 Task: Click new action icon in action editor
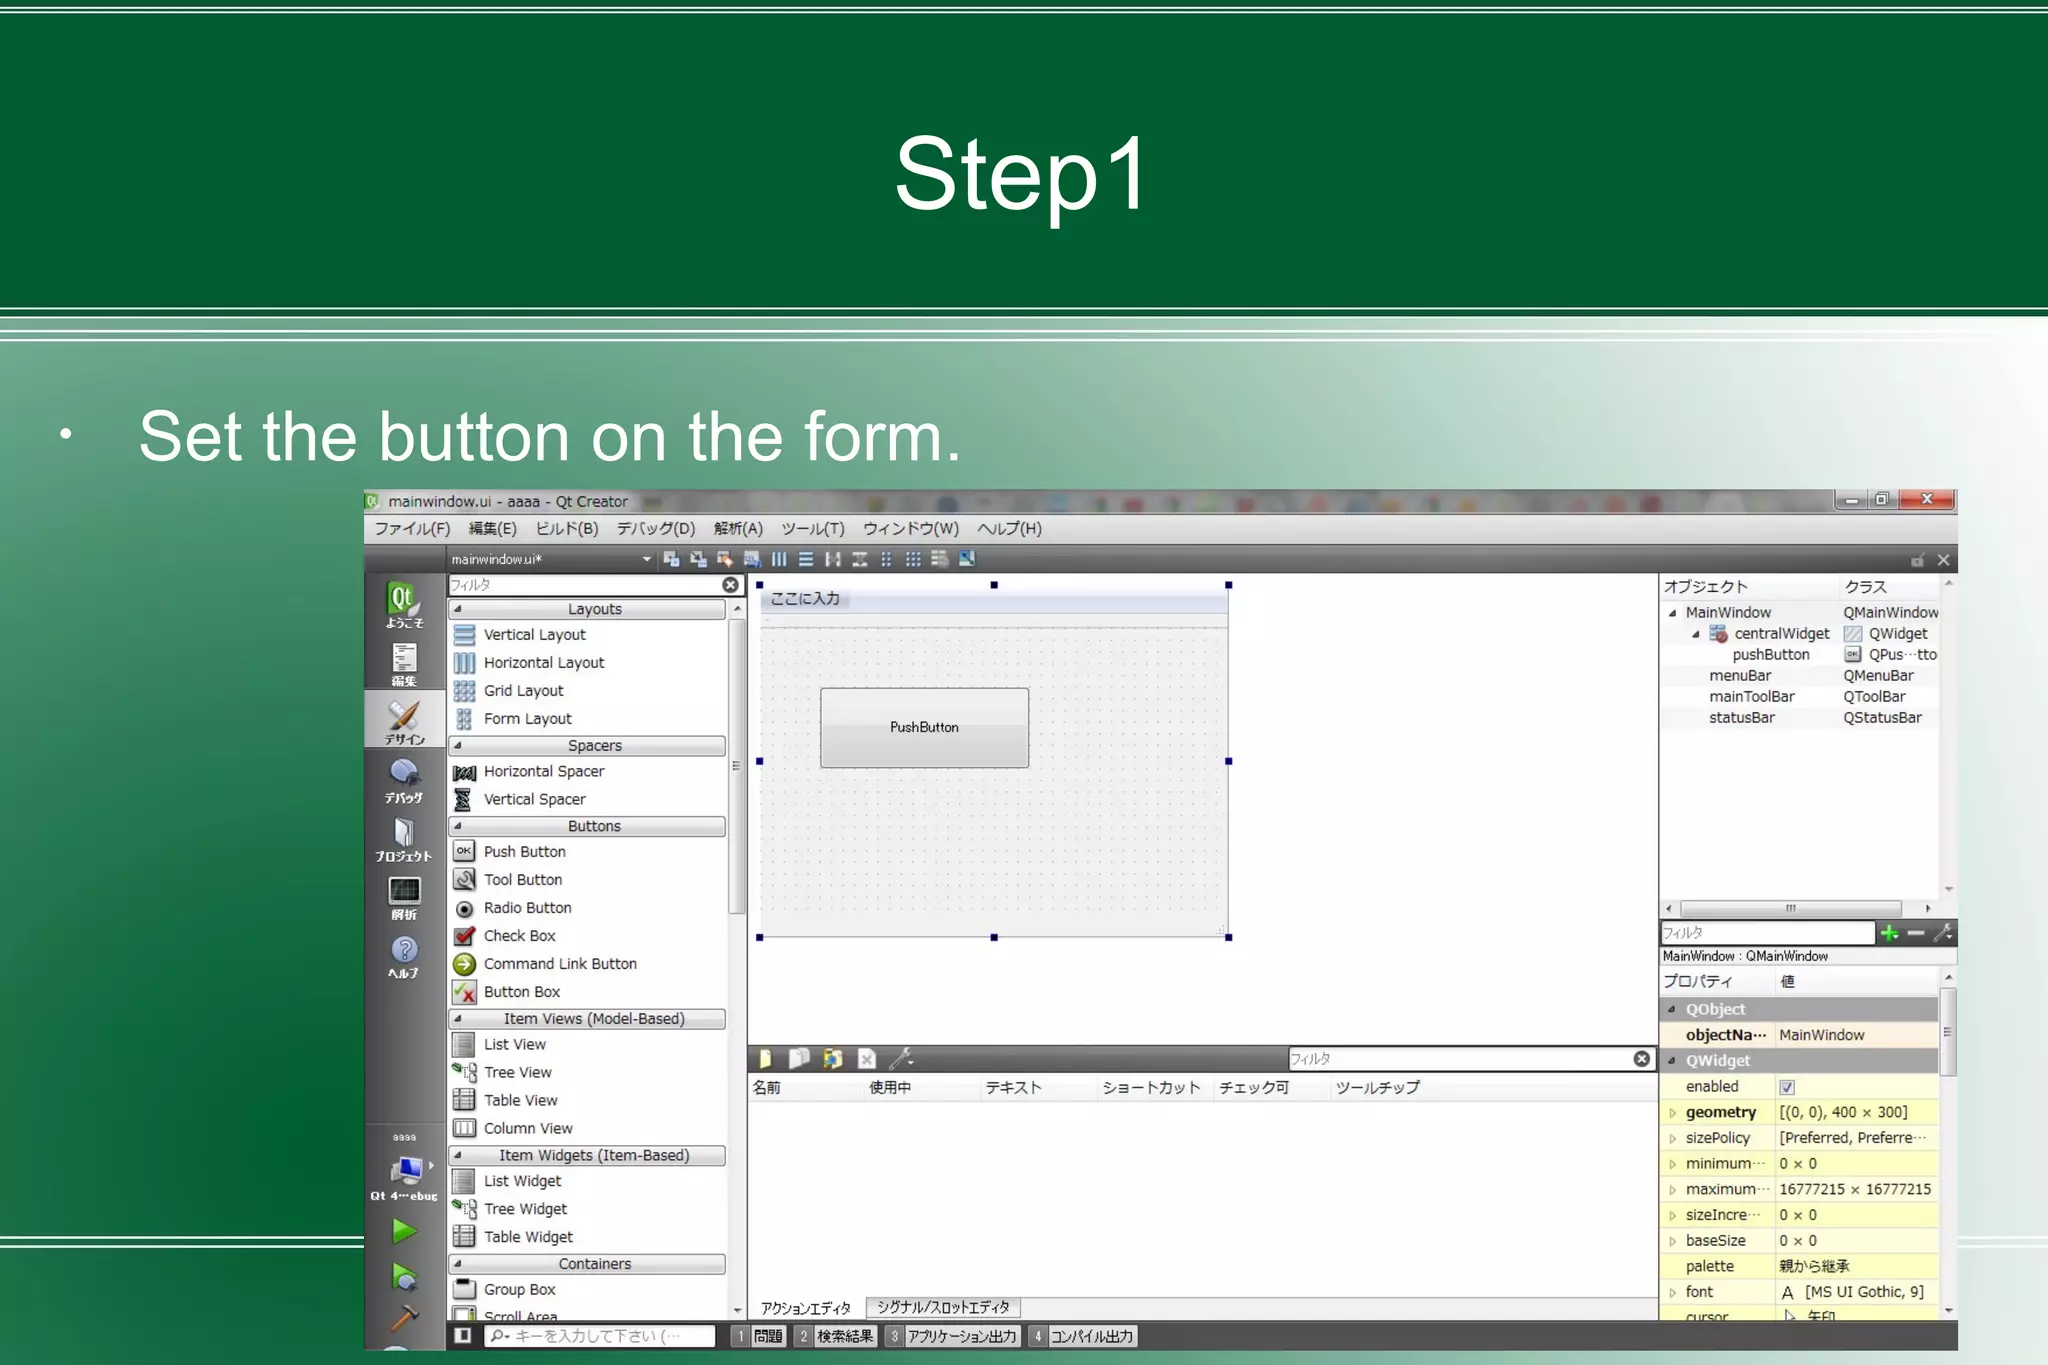pyautogui.click(x=766, y=1058)
